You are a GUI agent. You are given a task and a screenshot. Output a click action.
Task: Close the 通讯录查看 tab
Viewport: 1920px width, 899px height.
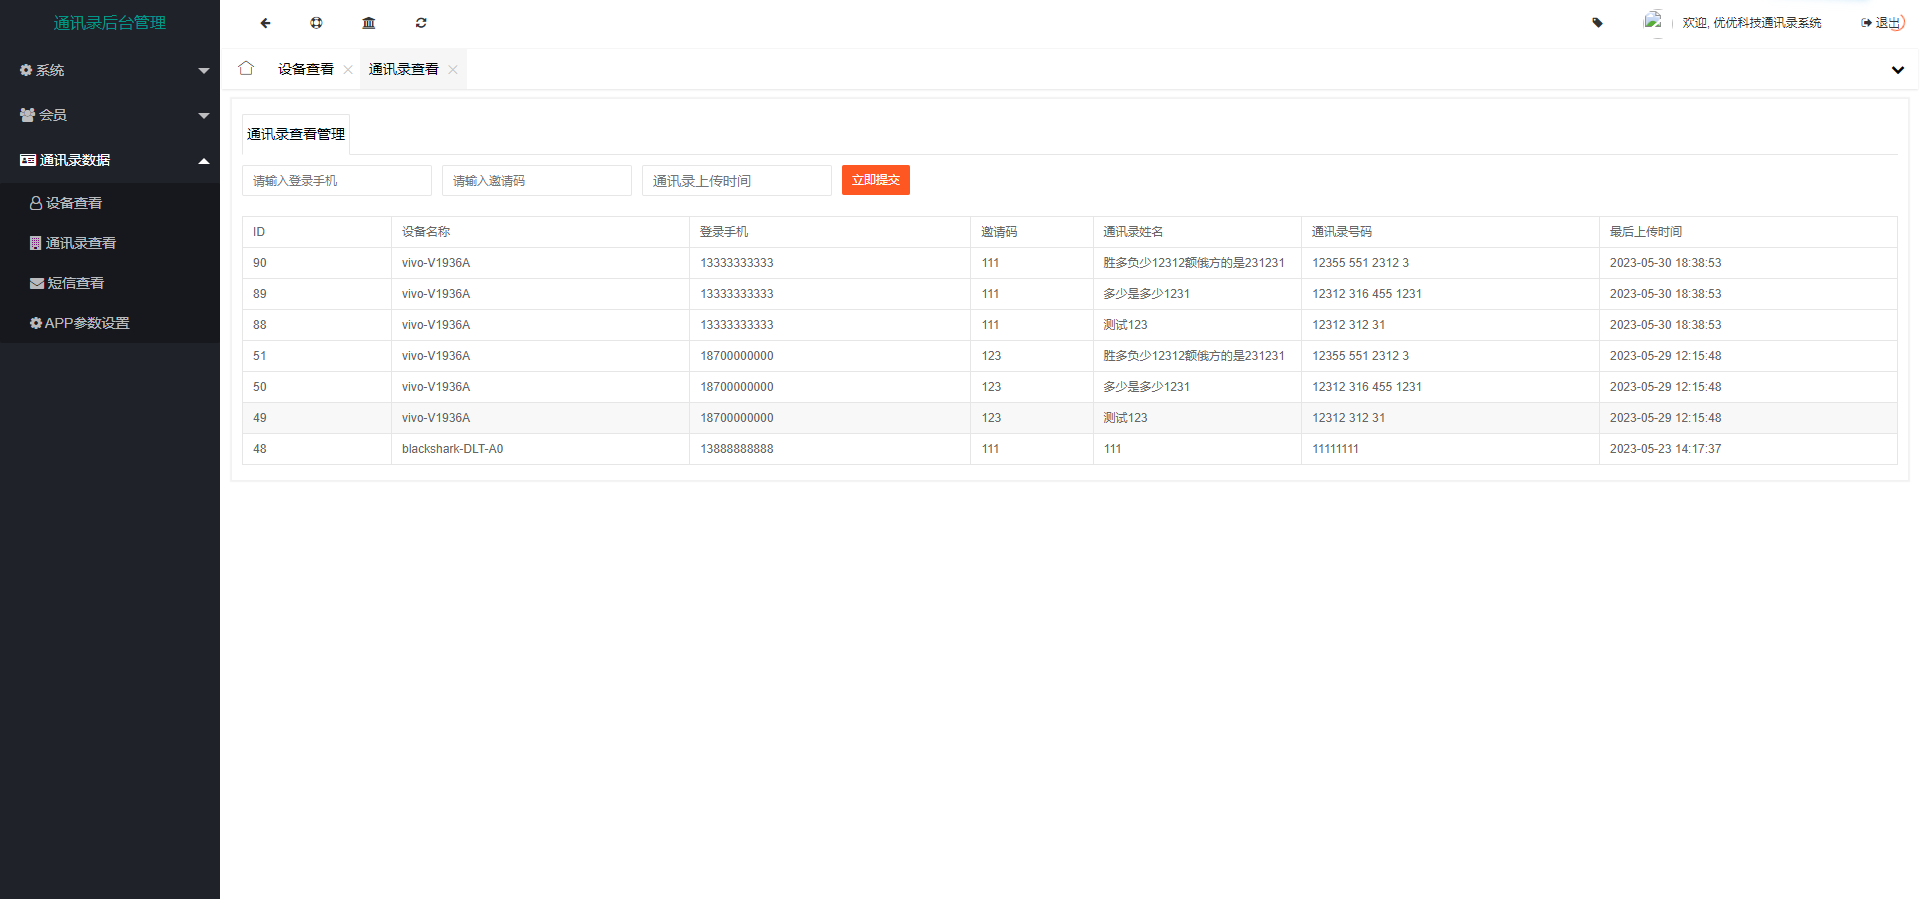click(453, 70)
